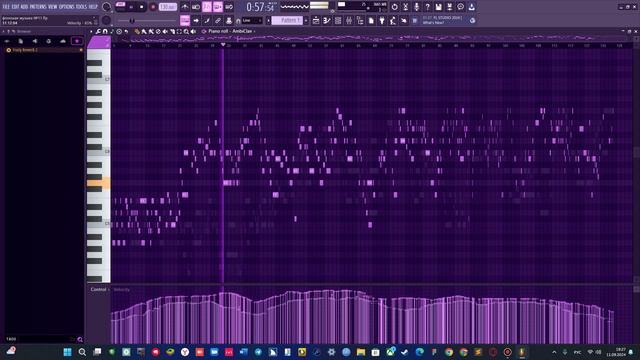Open the TOOLS menu
640x360 pixels.
[81, 7]
